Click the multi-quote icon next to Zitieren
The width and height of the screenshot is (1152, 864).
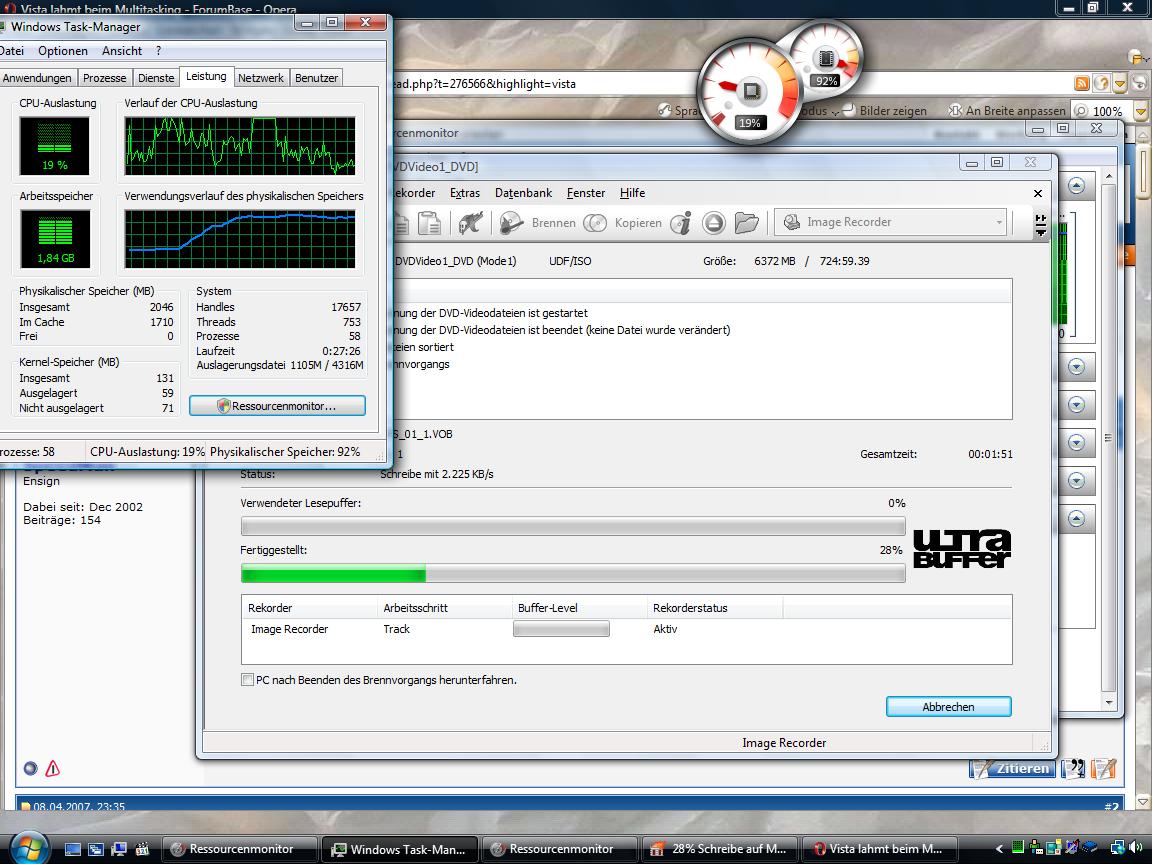[x=1073, y=768]
